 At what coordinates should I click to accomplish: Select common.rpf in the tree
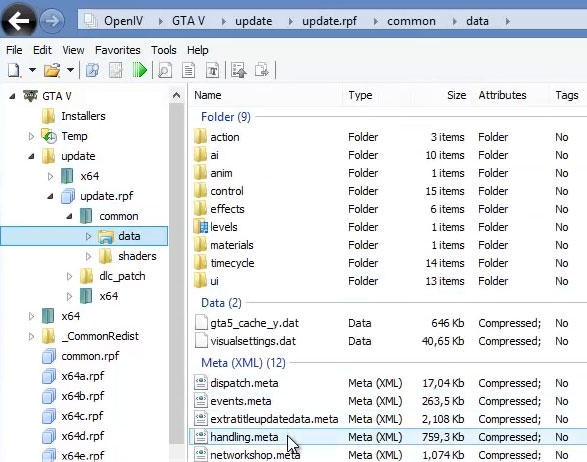(x=90, y=356)
